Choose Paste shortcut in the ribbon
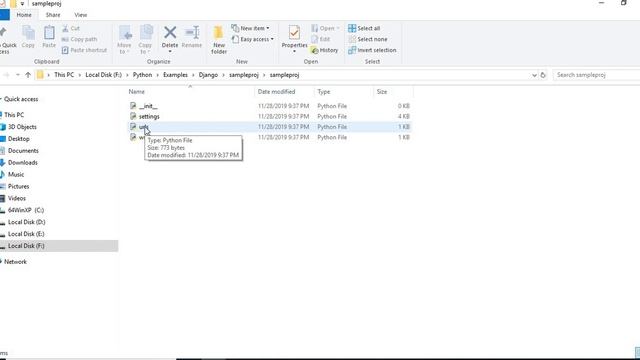The image size is (640, 360). point(84,50)
